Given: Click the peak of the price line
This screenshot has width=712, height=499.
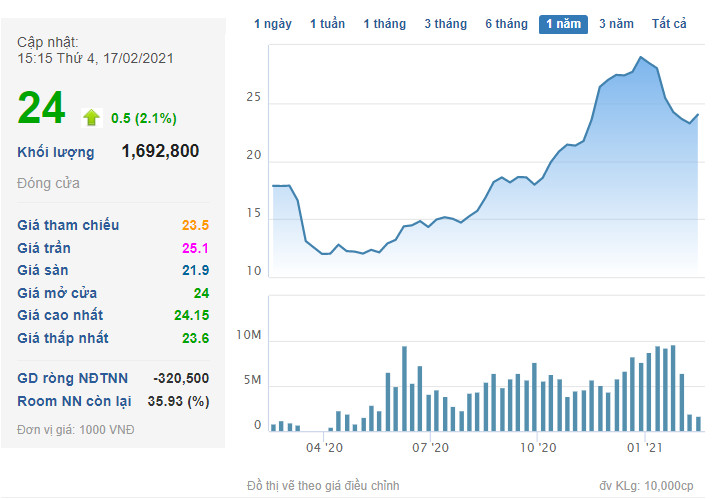Looking at the screenshot, I should 641,58.
